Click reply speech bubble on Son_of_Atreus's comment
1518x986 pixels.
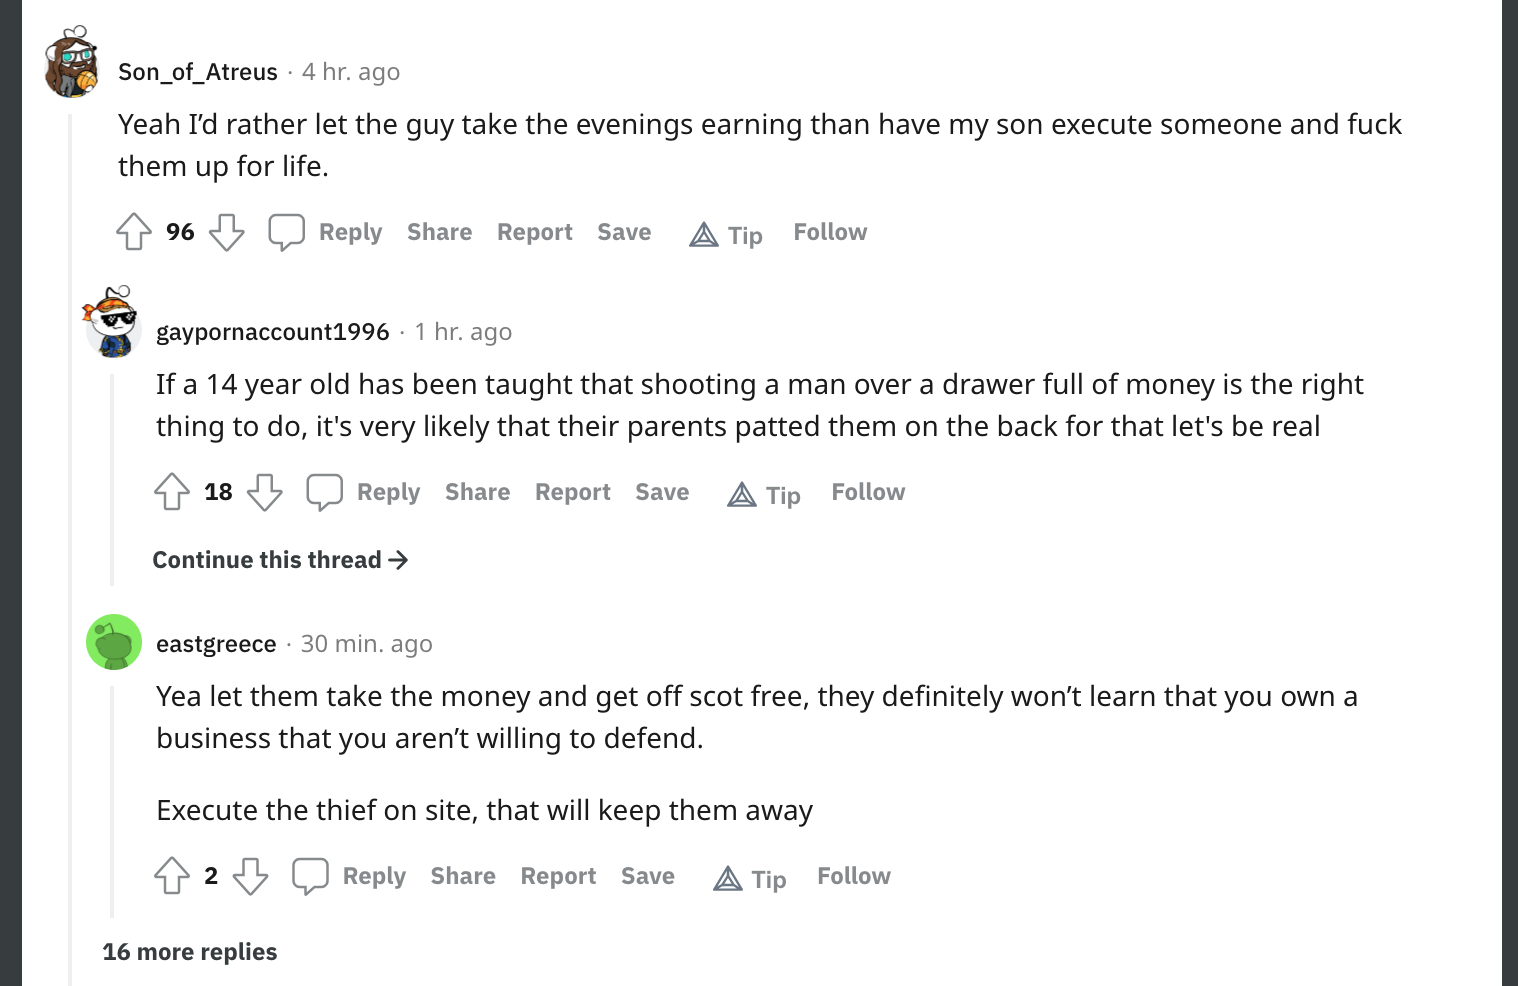[286, 232]
